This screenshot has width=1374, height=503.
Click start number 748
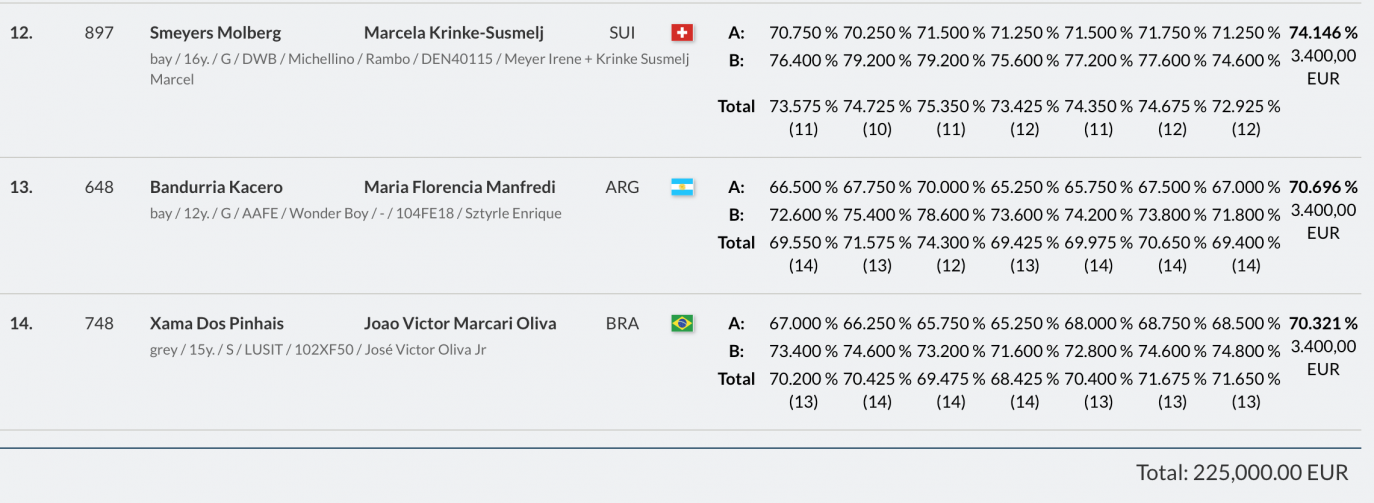(99, 323)
